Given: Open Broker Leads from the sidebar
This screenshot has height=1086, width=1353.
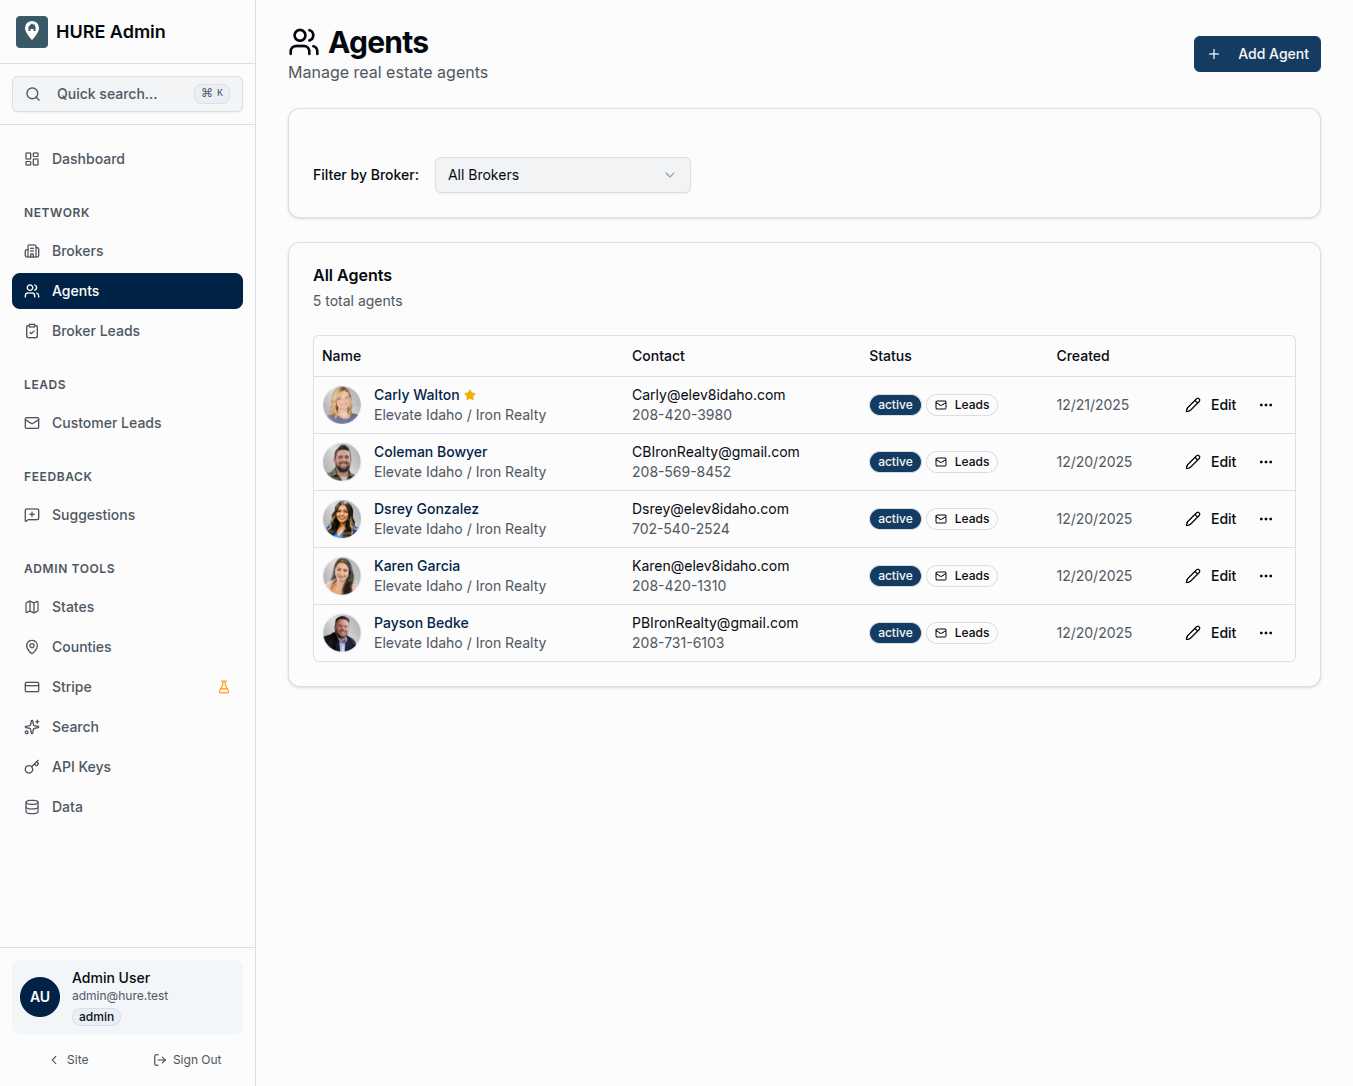Looking at the screenshot, I should click(x=95, y=331).
